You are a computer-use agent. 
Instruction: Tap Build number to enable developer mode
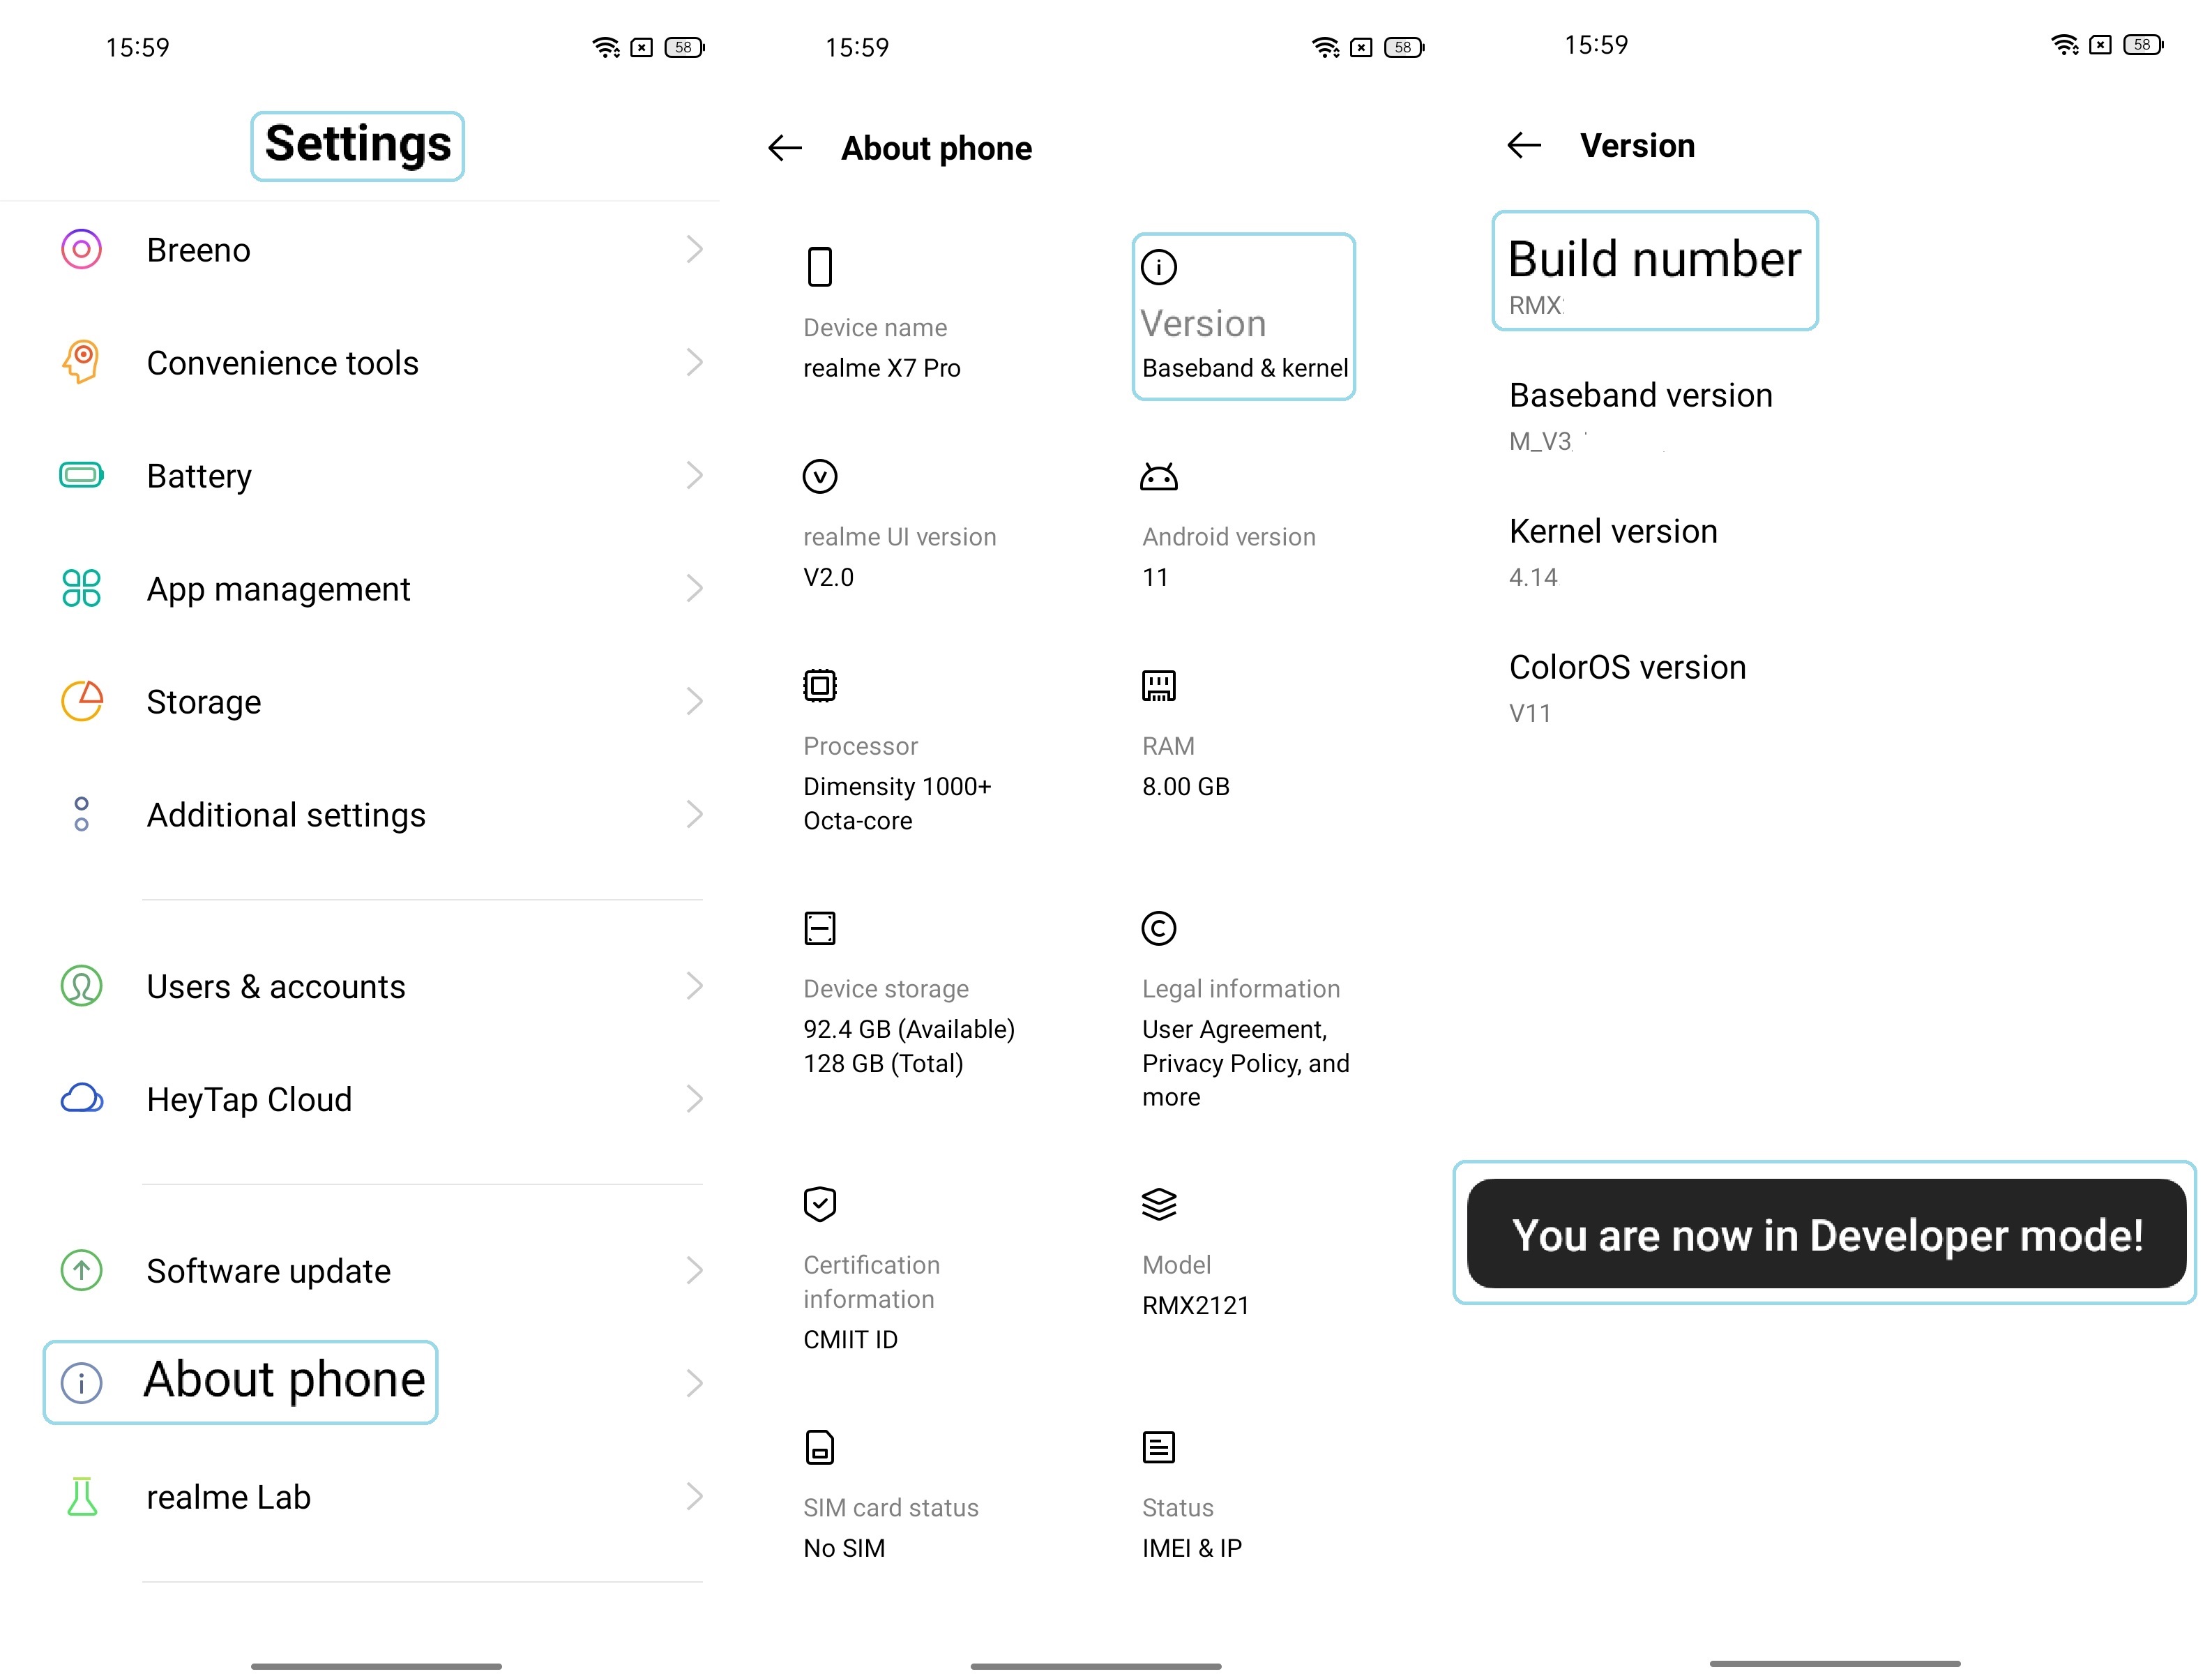coord(1653,273)
